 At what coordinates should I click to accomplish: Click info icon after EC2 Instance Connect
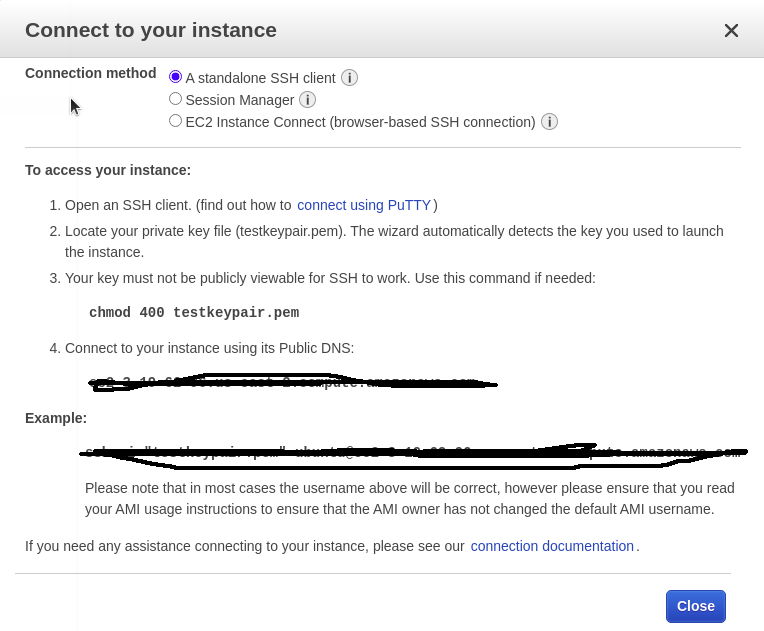(x=549, y=121)
